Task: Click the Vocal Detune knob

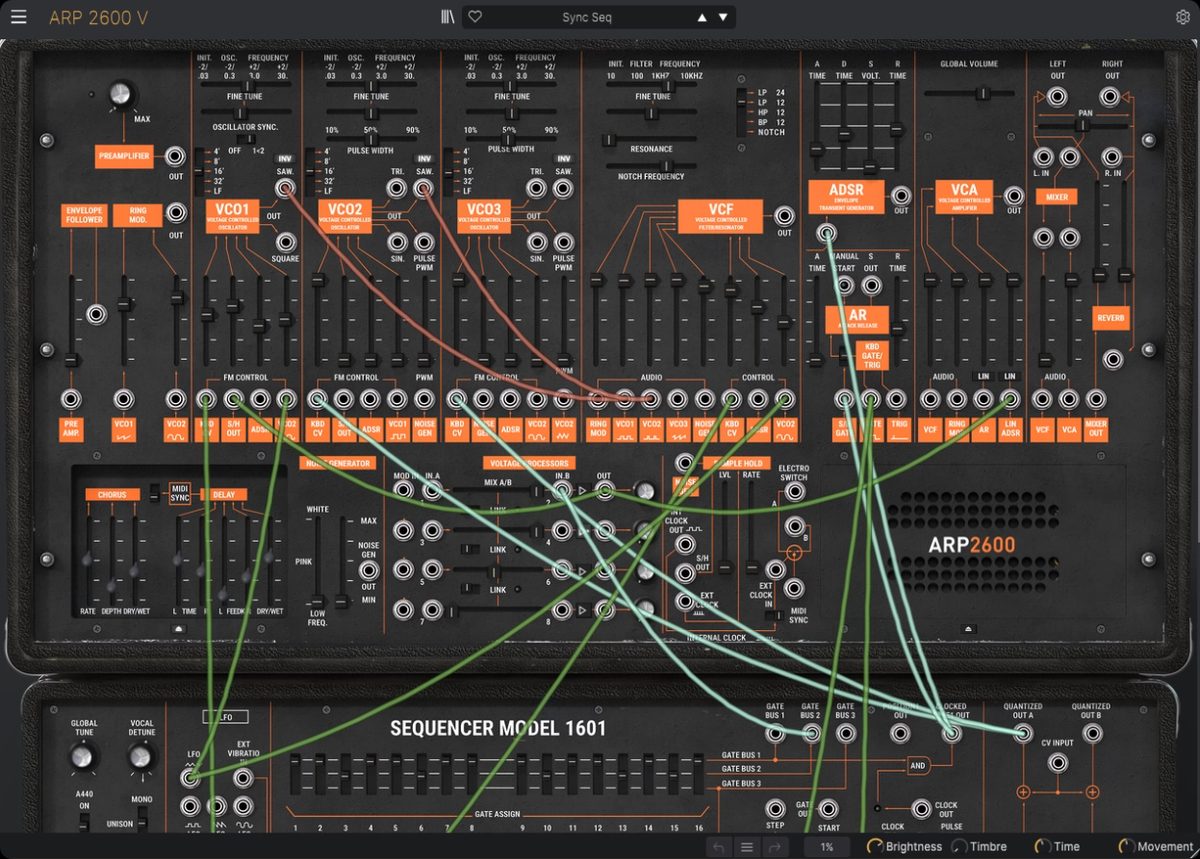Action: click(142, 756)
